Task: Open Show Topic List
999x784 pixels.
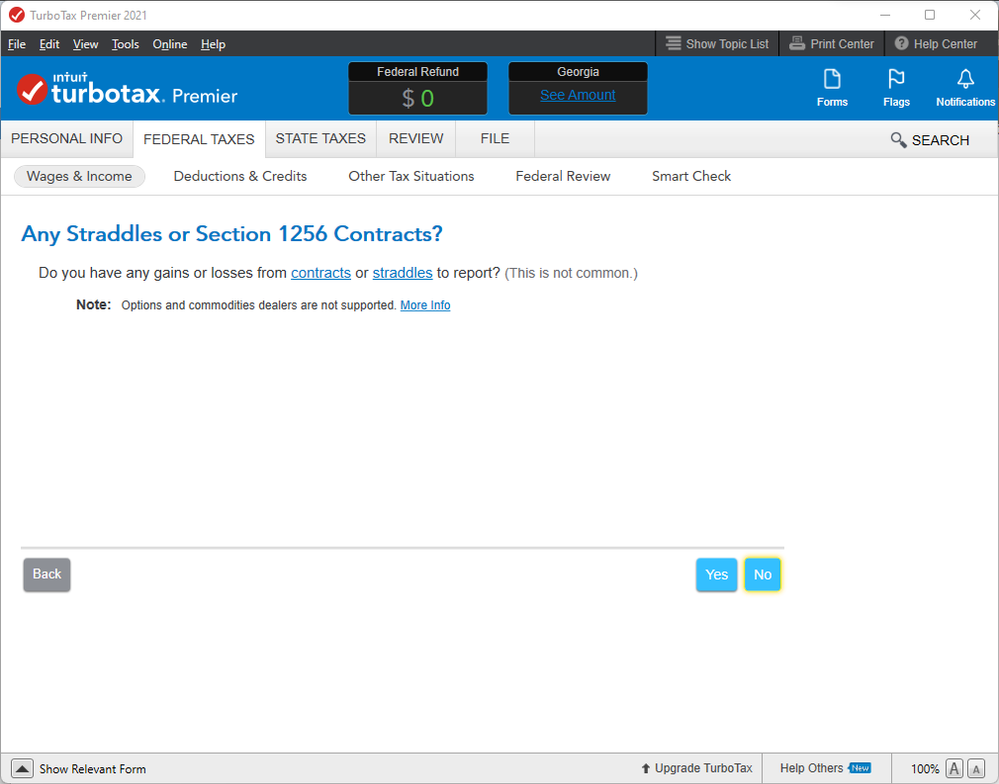Action: pyautogui.click(x=717, y=44)
